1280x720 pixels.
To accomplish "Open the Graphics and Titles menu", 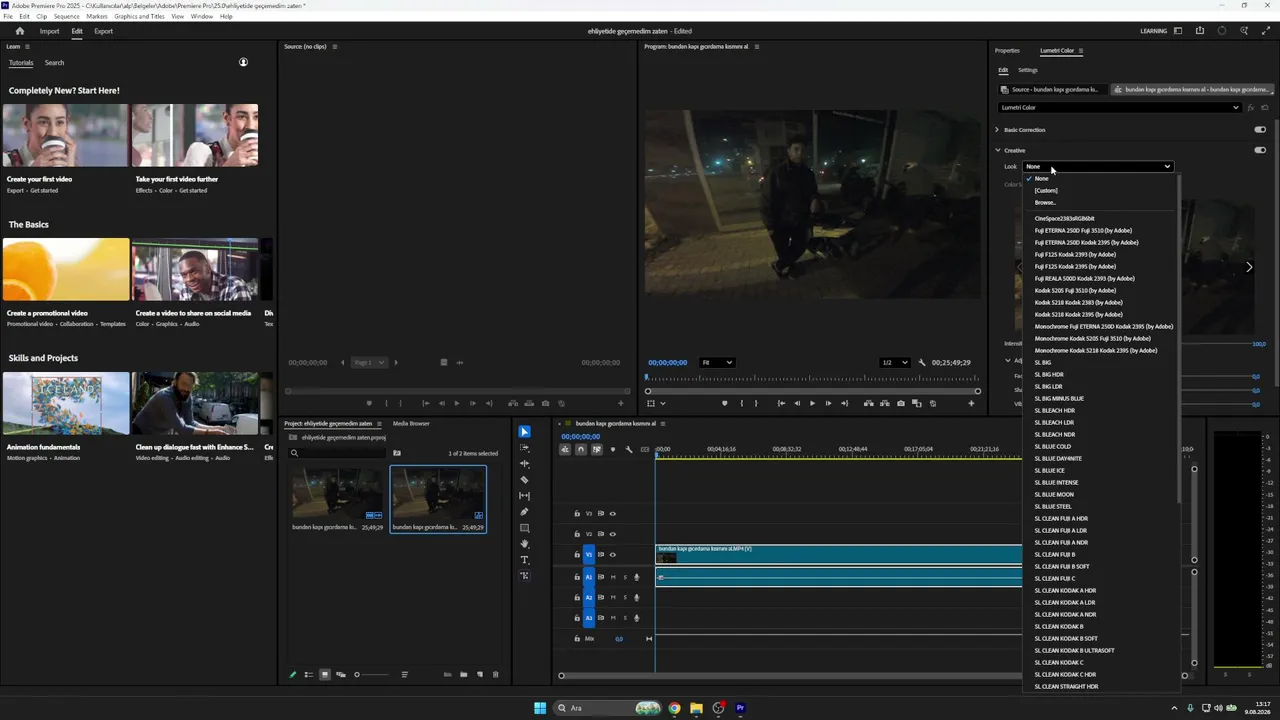I will pyautogui.click(x=139, y=16).
